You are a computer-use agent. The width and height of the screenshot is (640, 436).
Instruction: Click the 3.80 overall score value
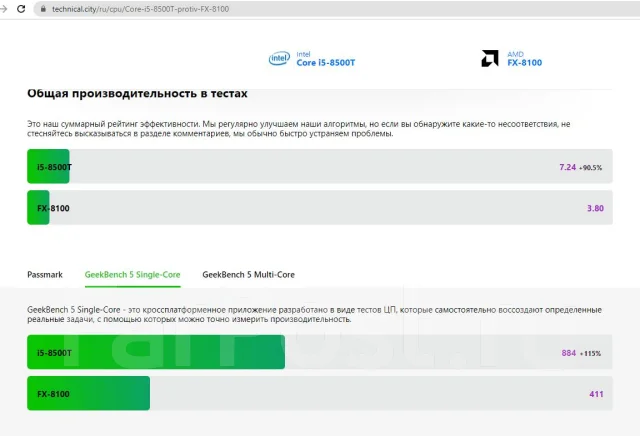[x=595, y=208]
